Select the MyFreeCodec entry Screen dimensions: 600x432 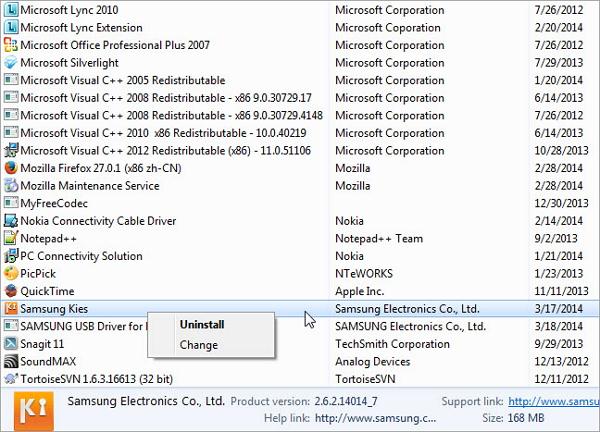click(x=54, y=203)
